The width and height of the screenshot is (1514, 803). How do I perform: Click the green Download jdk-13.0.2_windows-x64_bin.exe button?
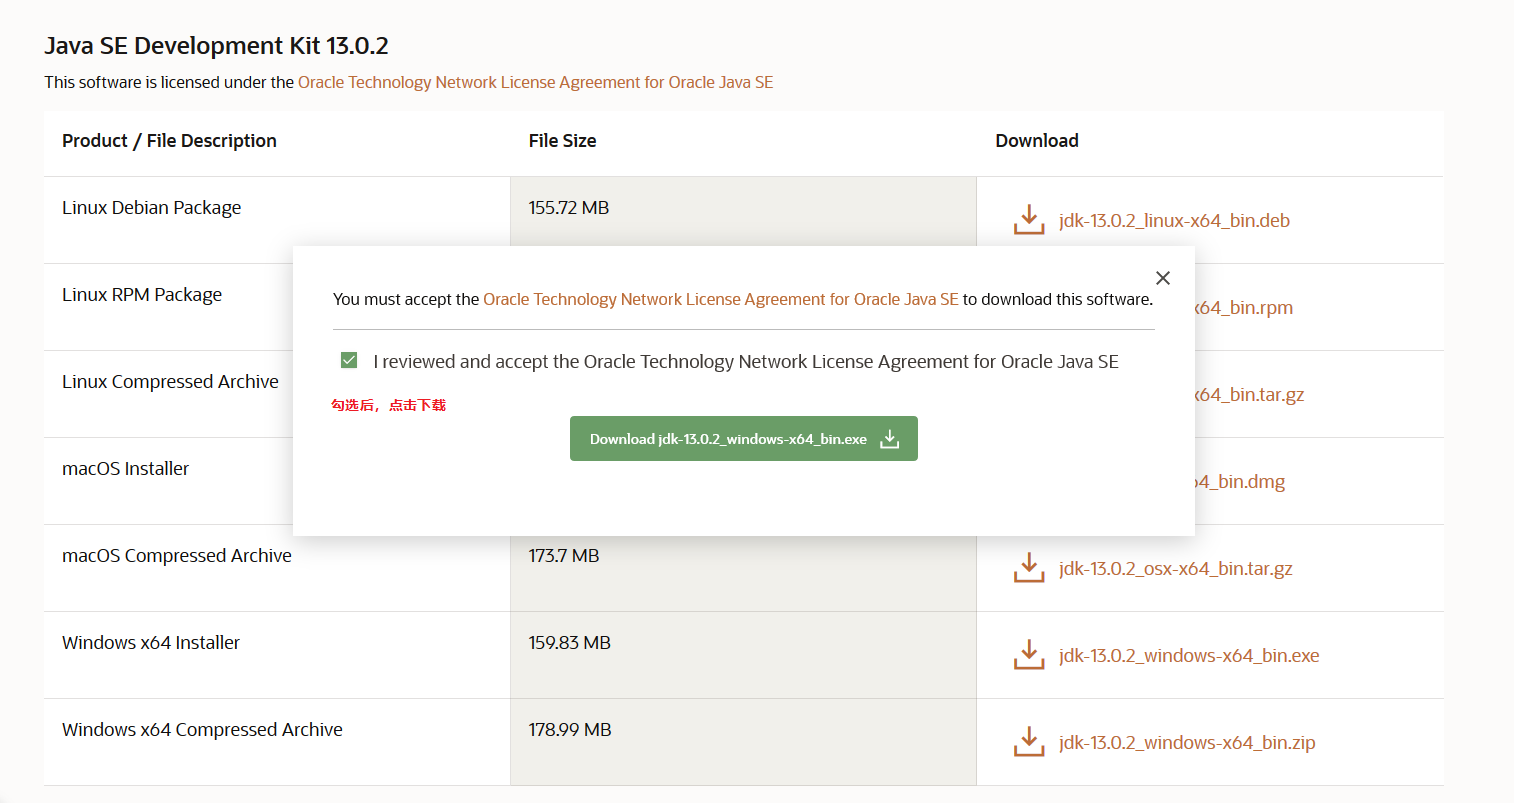tap(744, 439)
